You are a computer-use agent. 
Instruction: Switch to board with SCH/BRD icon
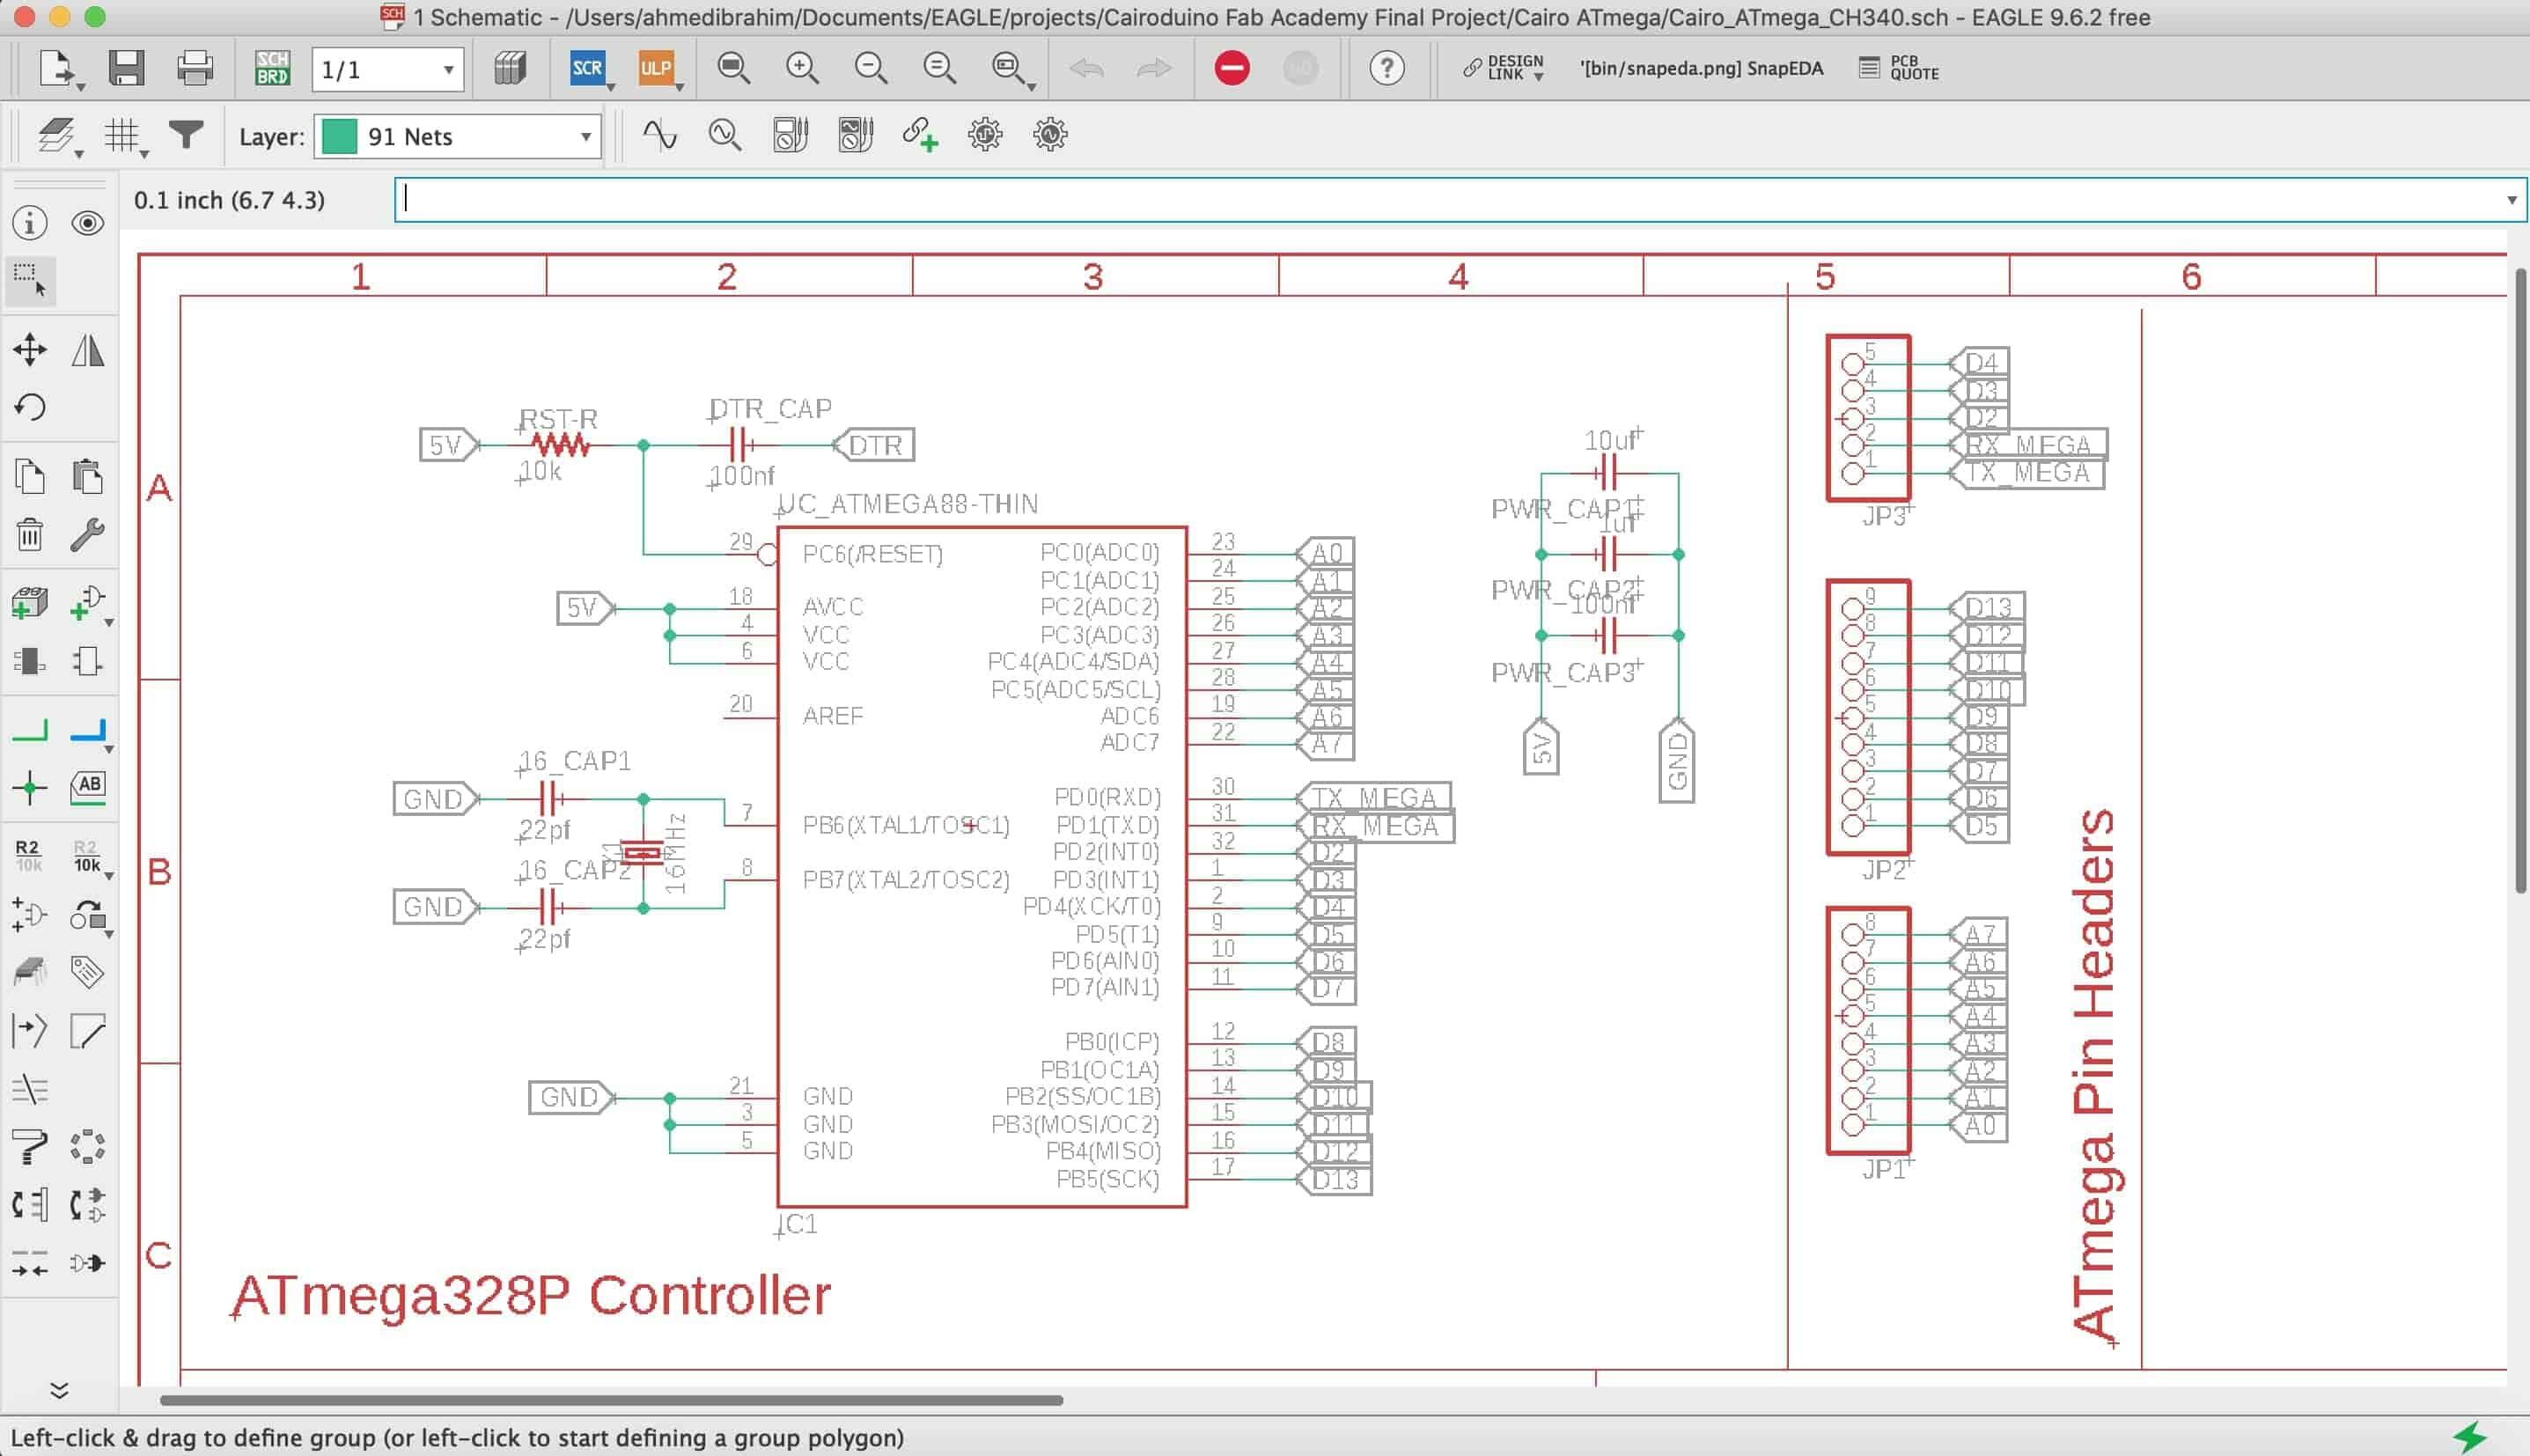[x=272, y=68]
